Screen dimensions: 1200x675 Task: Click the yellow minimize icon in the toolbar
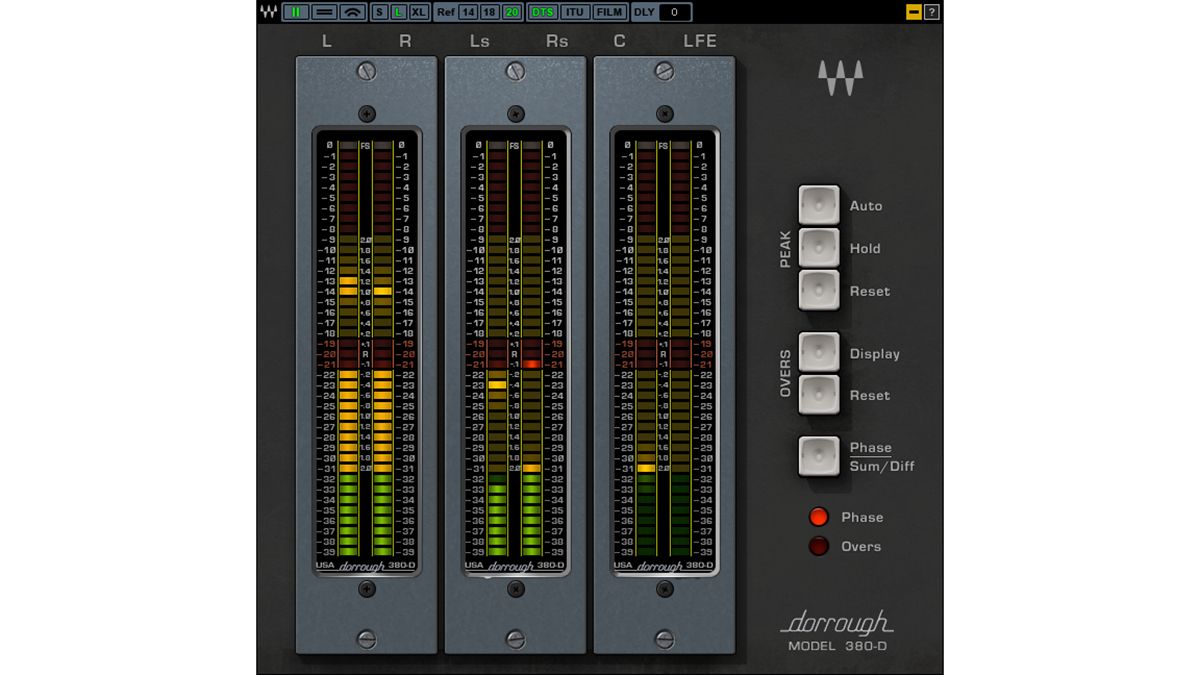913,12
